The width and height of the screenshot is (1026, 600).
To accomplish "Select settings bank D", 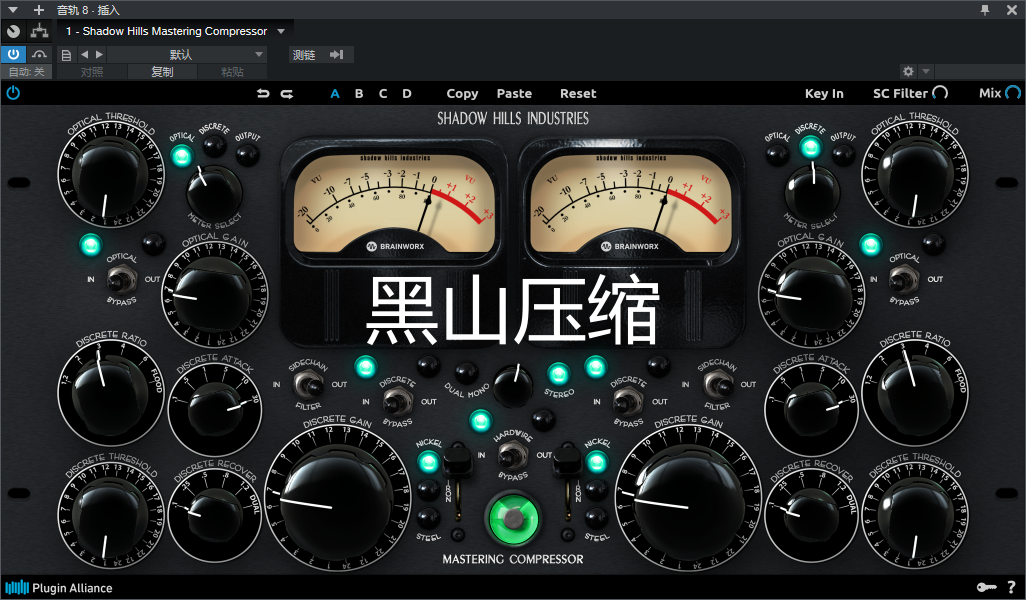I will coord(407,94).
